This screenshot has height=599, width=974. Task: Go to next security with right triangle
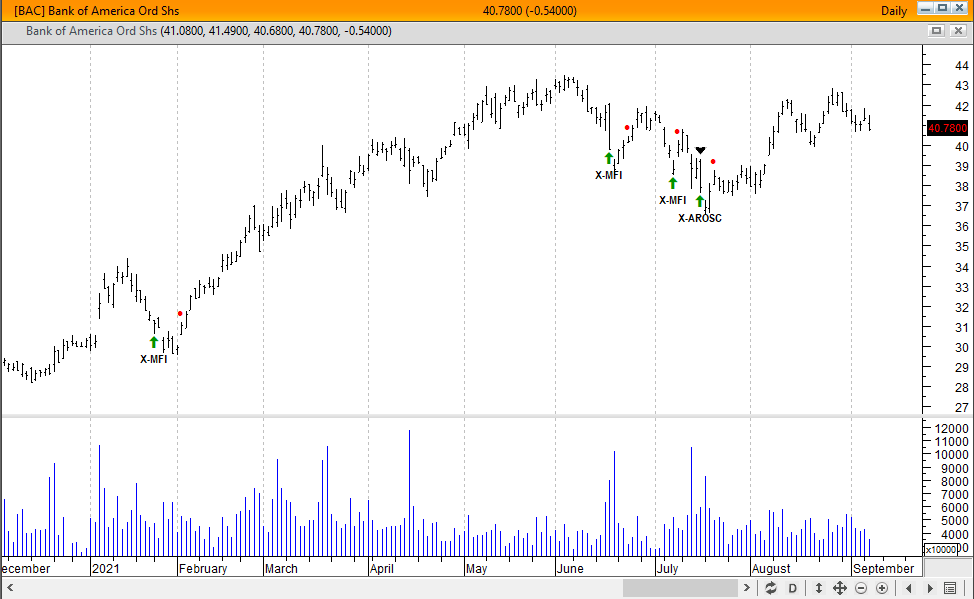pyautogui.click(x=930, y=588)
